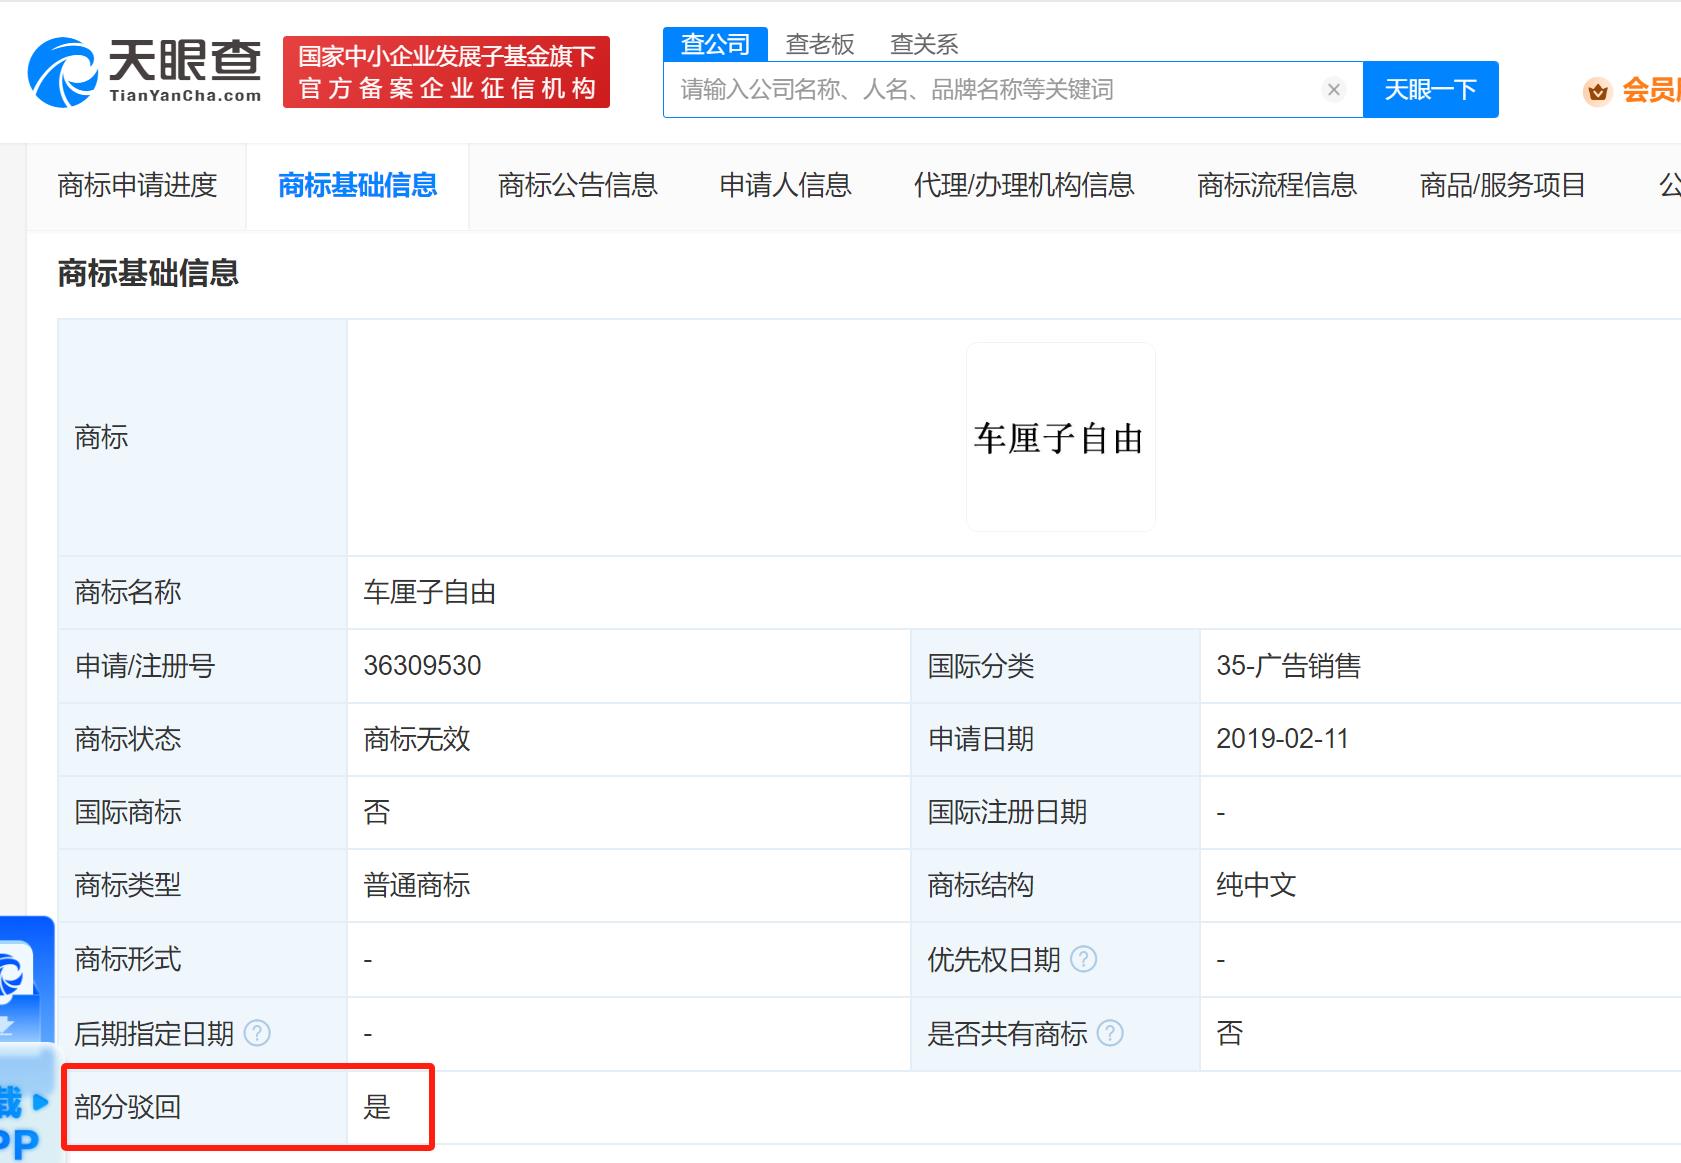Click the 车厘子自由 trademark image

[x=1060, y=437]
